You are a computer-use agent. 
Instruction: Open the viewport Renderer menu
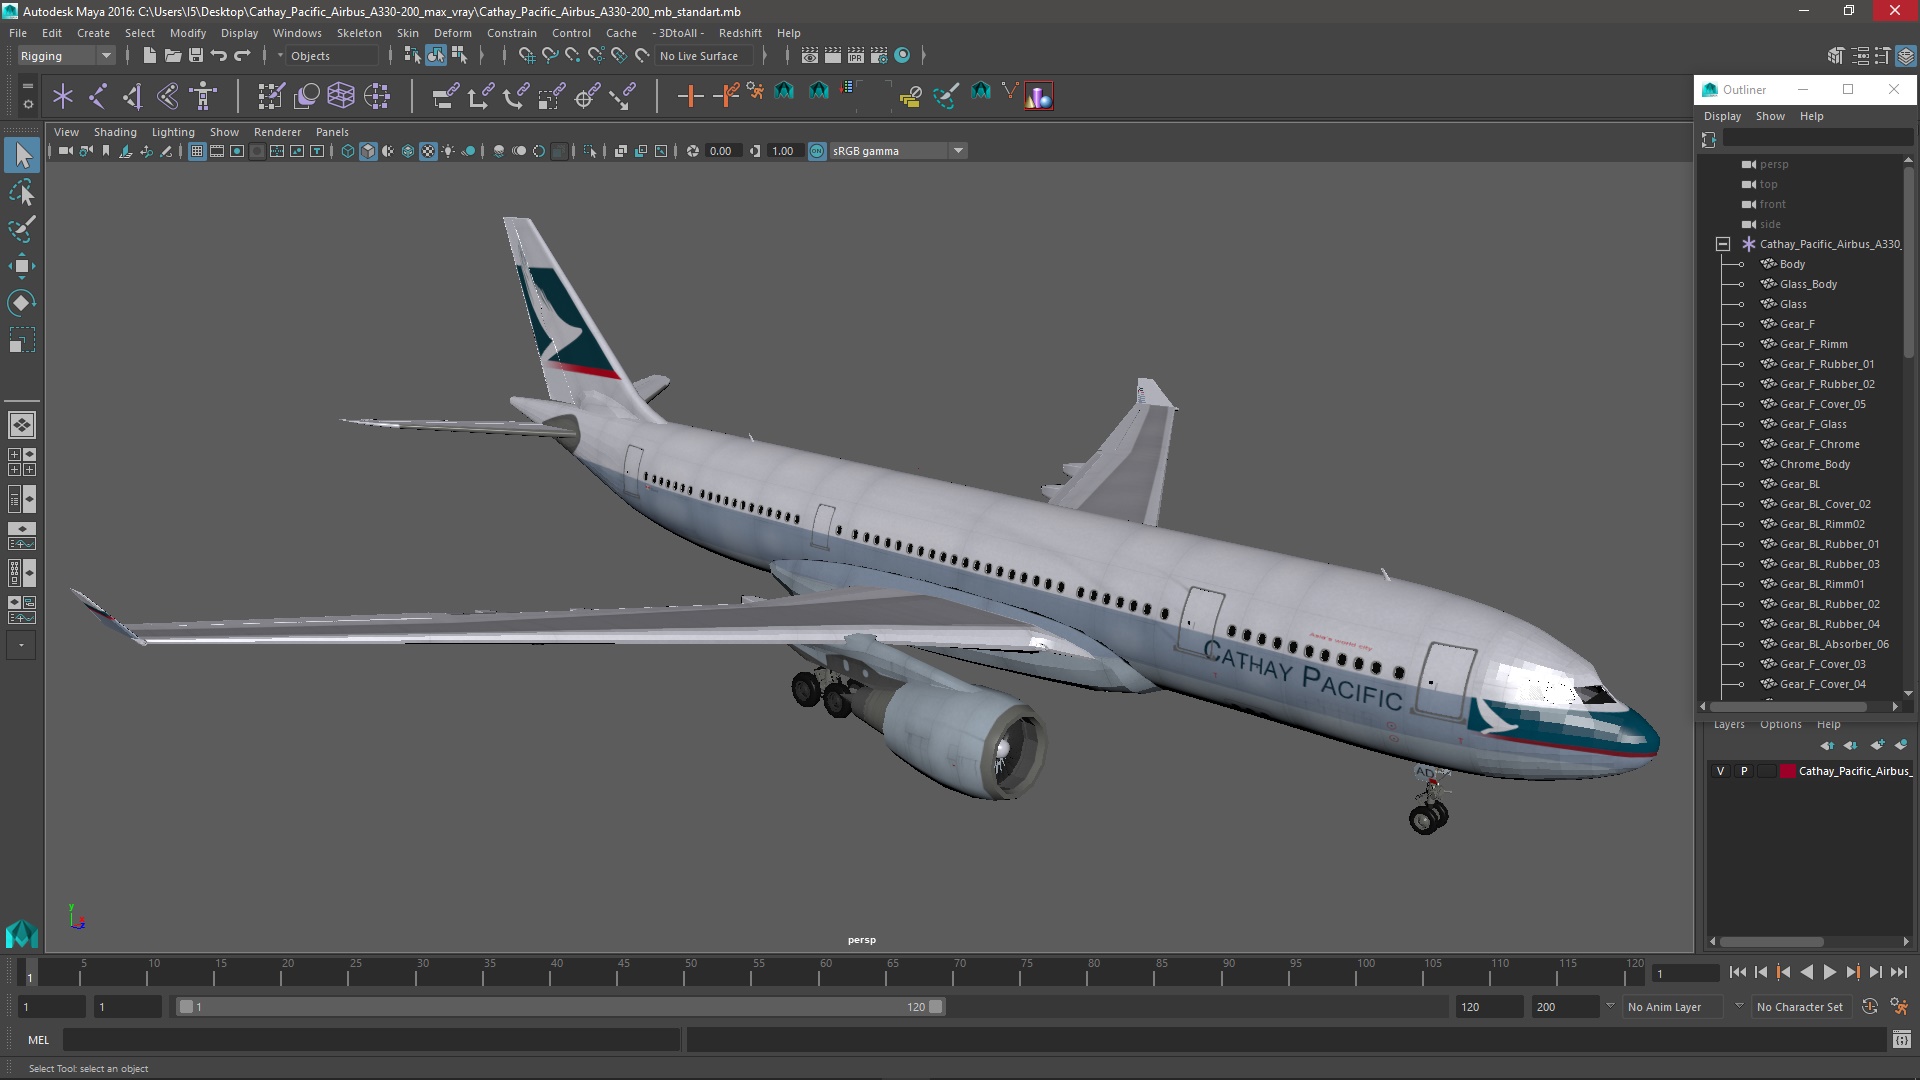[x=277, y=132]
